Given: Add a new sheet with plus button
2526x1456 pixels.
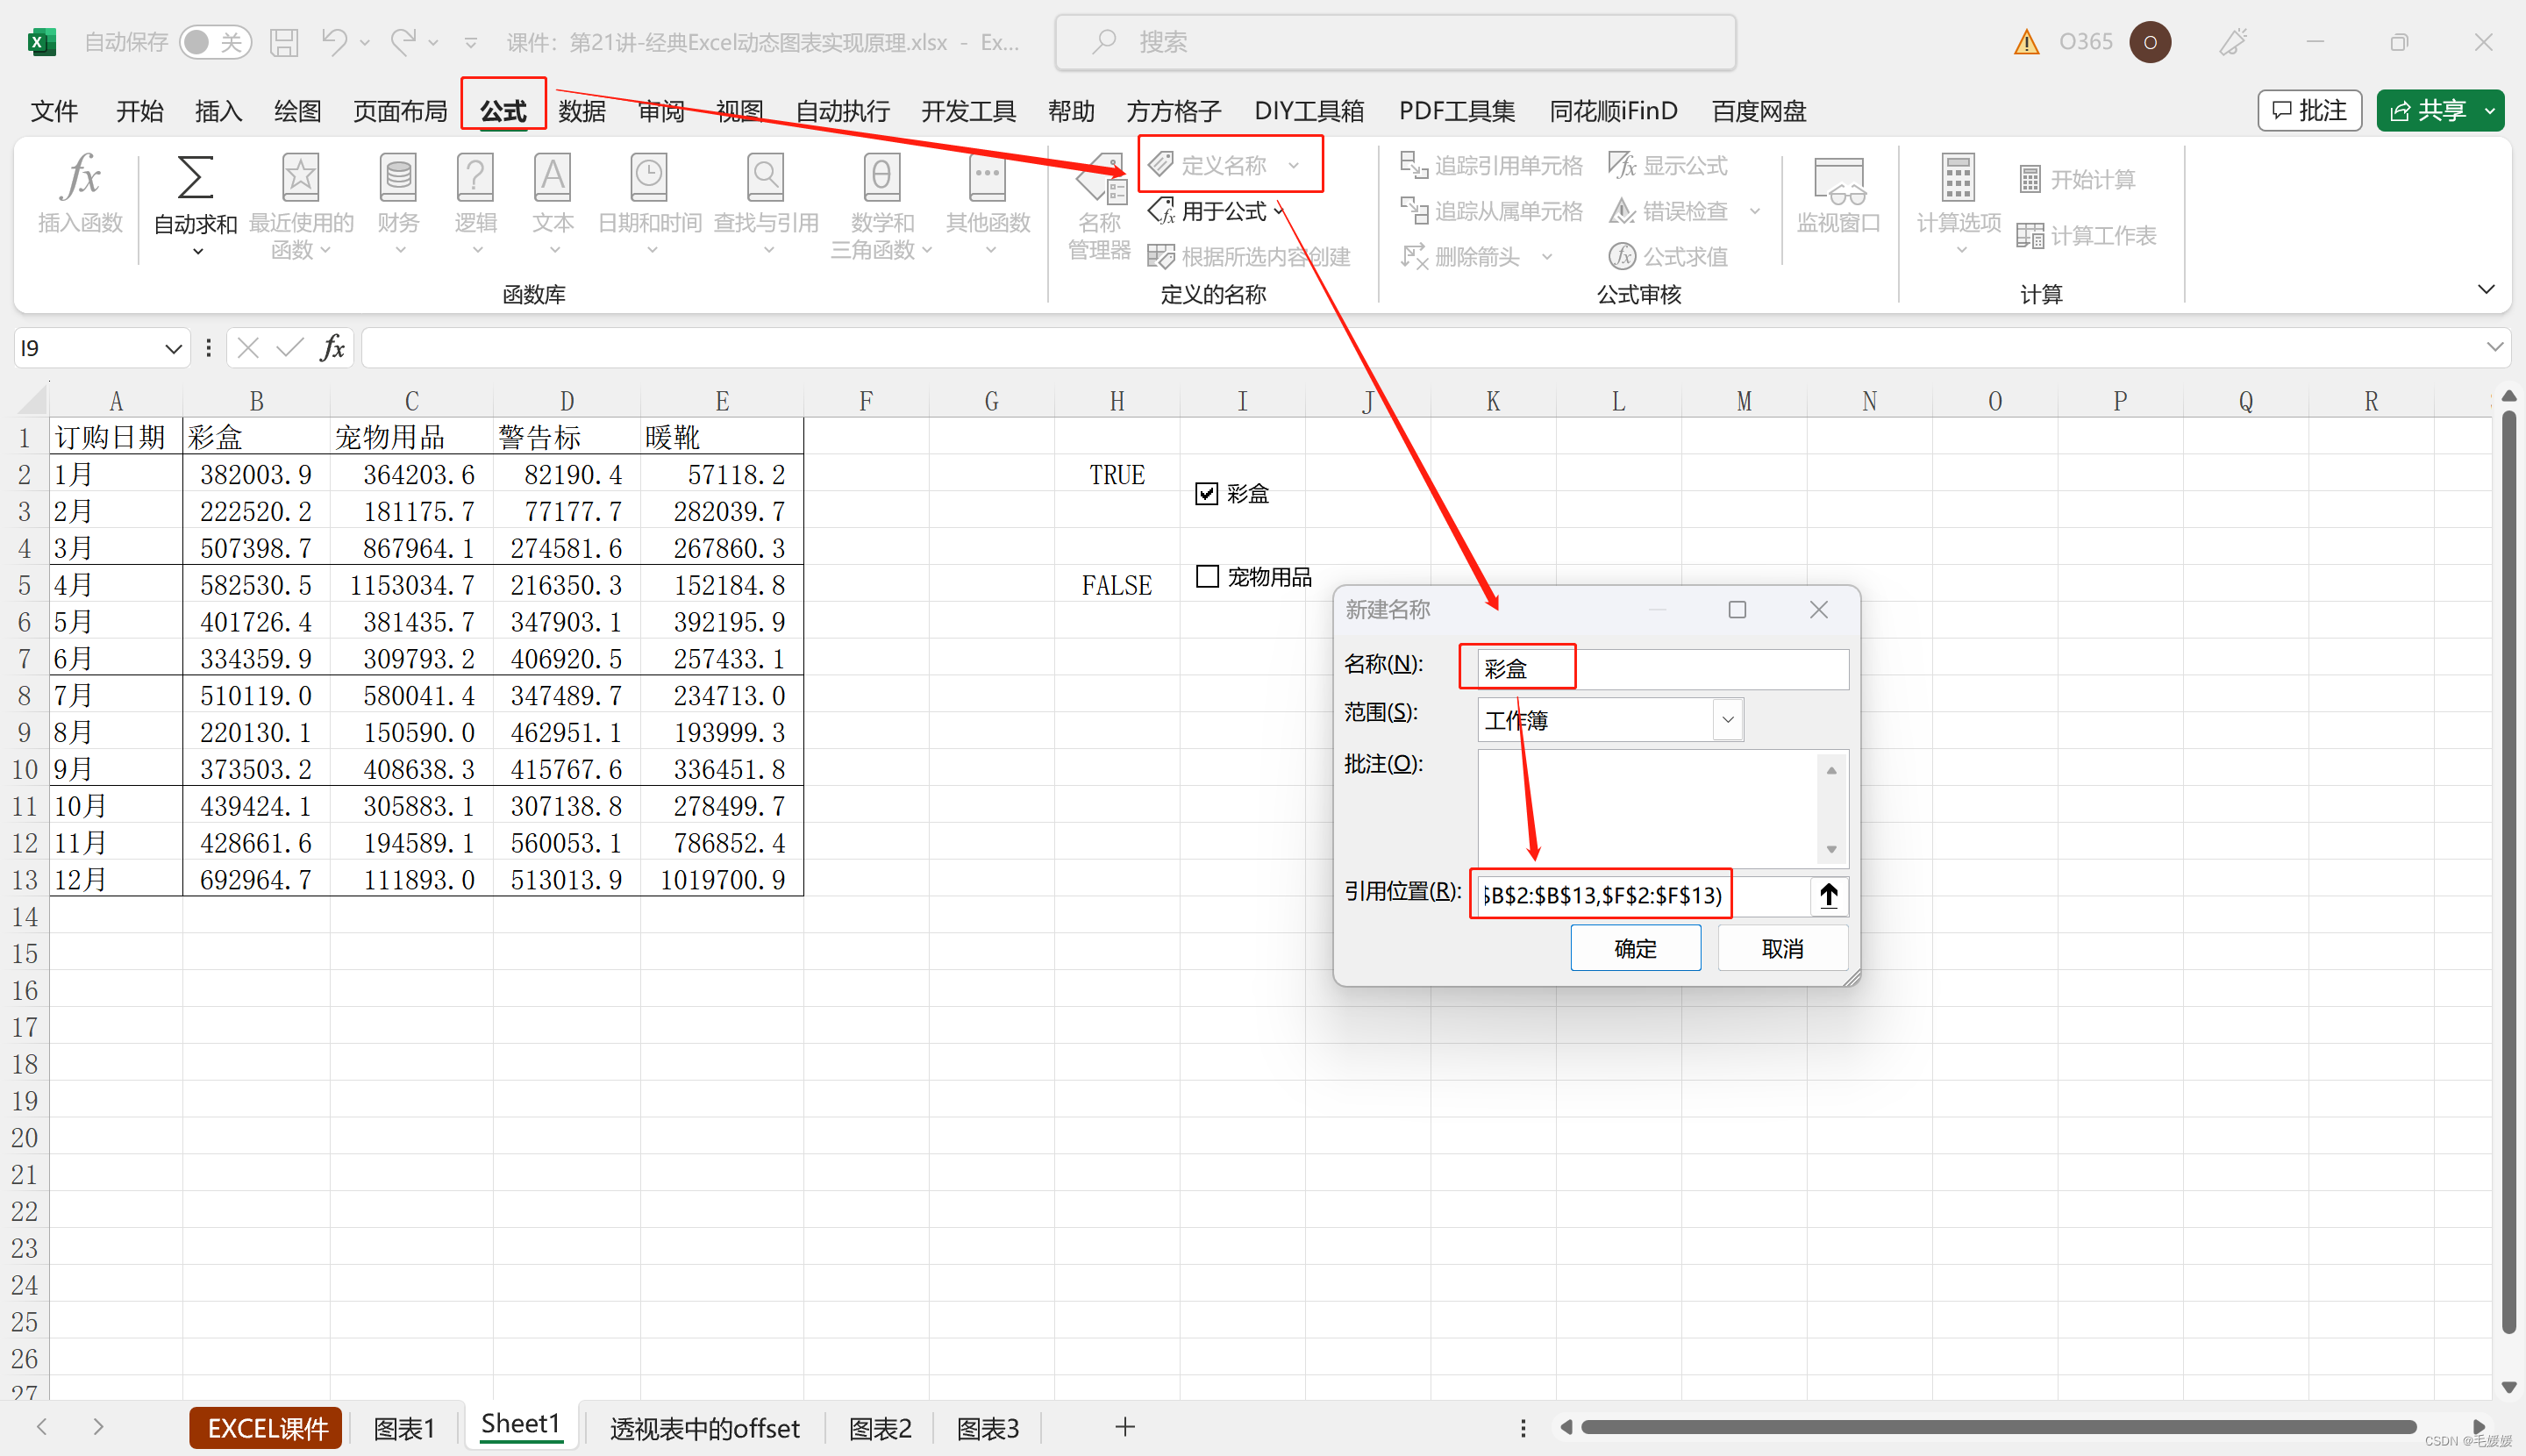Looking at the screenshot, I should [1124, 1427].
